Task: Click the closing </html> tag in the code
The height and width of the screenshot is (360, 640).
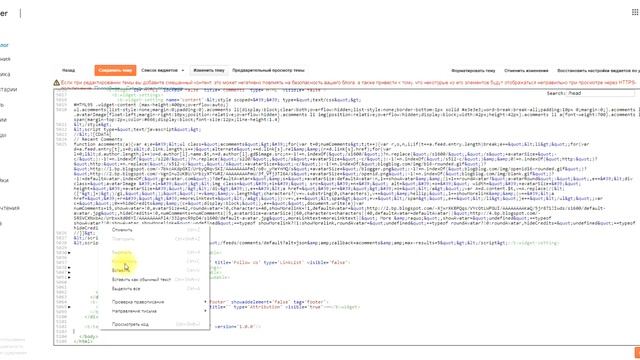Action: pyautogui.click(x=83, y=341)
